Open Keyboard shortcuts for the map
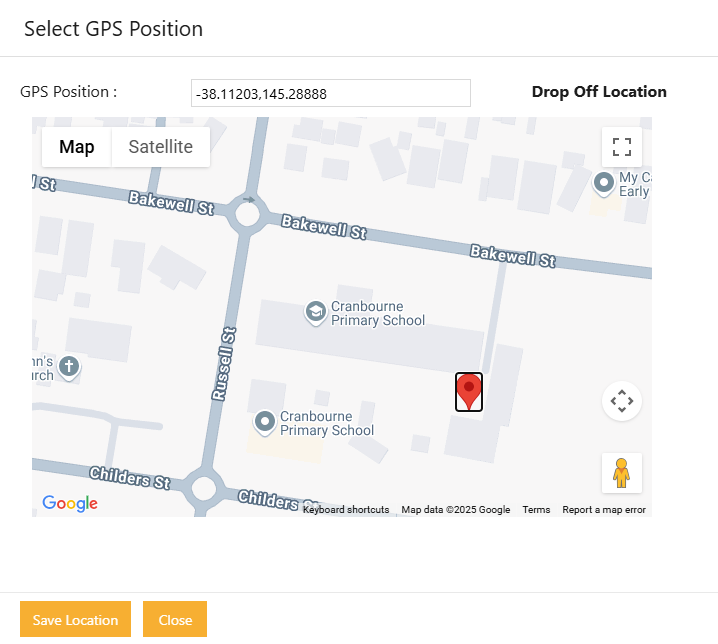The image size is (718, 644). (346, 510)
